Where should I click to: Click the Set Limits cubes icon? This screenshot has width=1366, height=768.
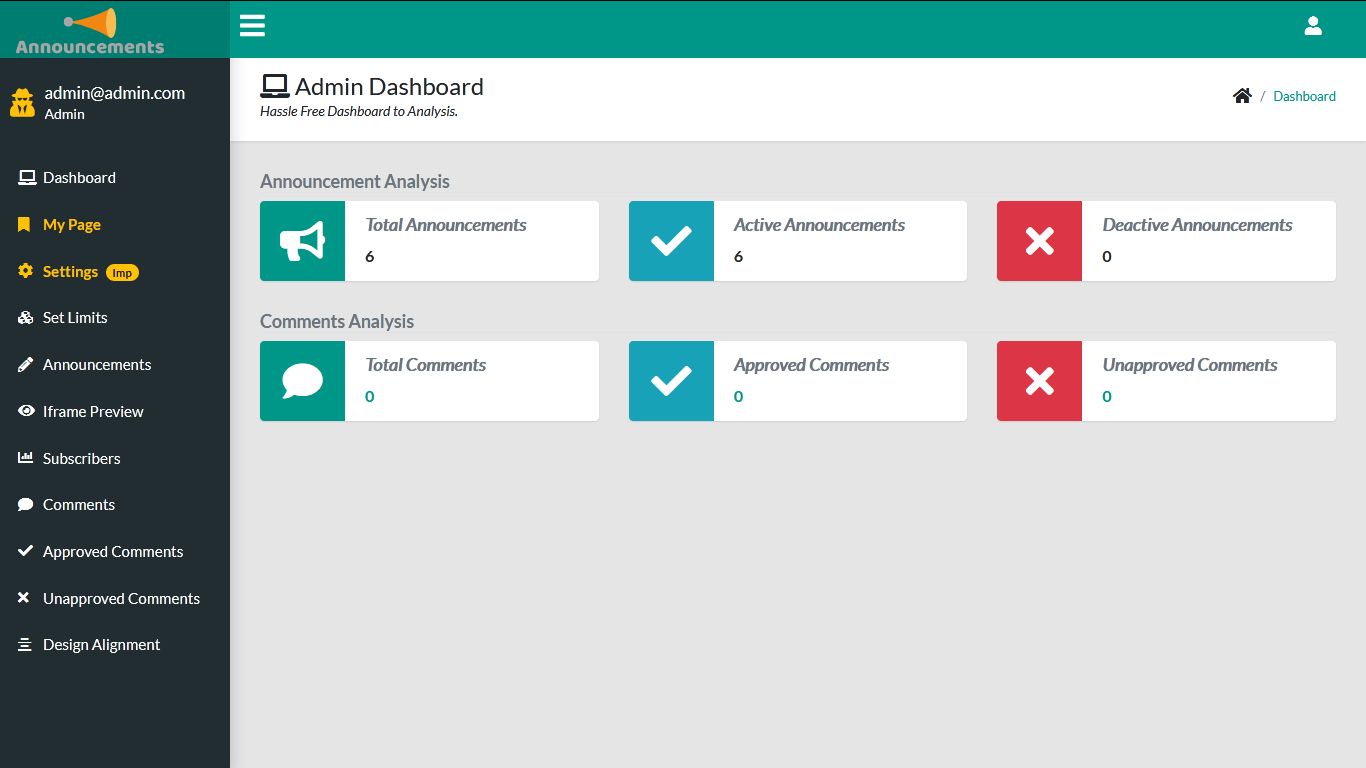point(26,318)
